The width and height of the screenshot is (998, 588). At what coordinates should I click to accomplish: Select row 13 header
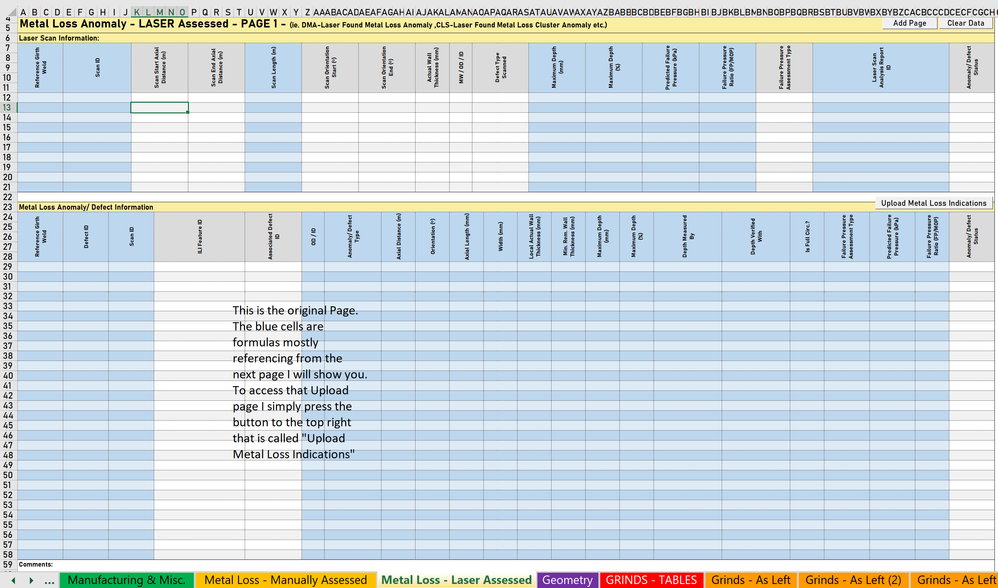7,106
